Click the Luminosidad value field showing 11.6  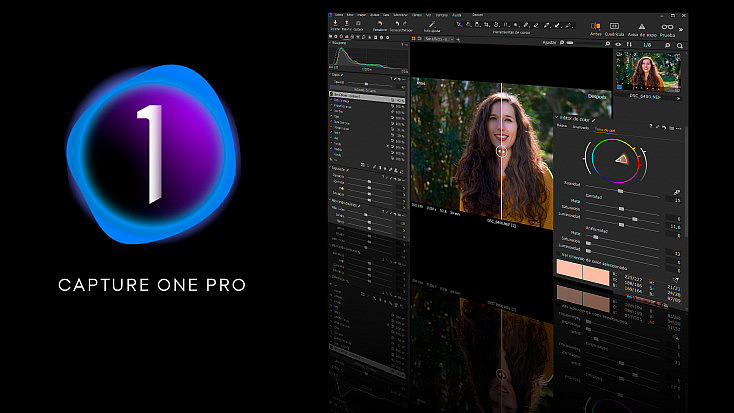[x=673, y=227]
